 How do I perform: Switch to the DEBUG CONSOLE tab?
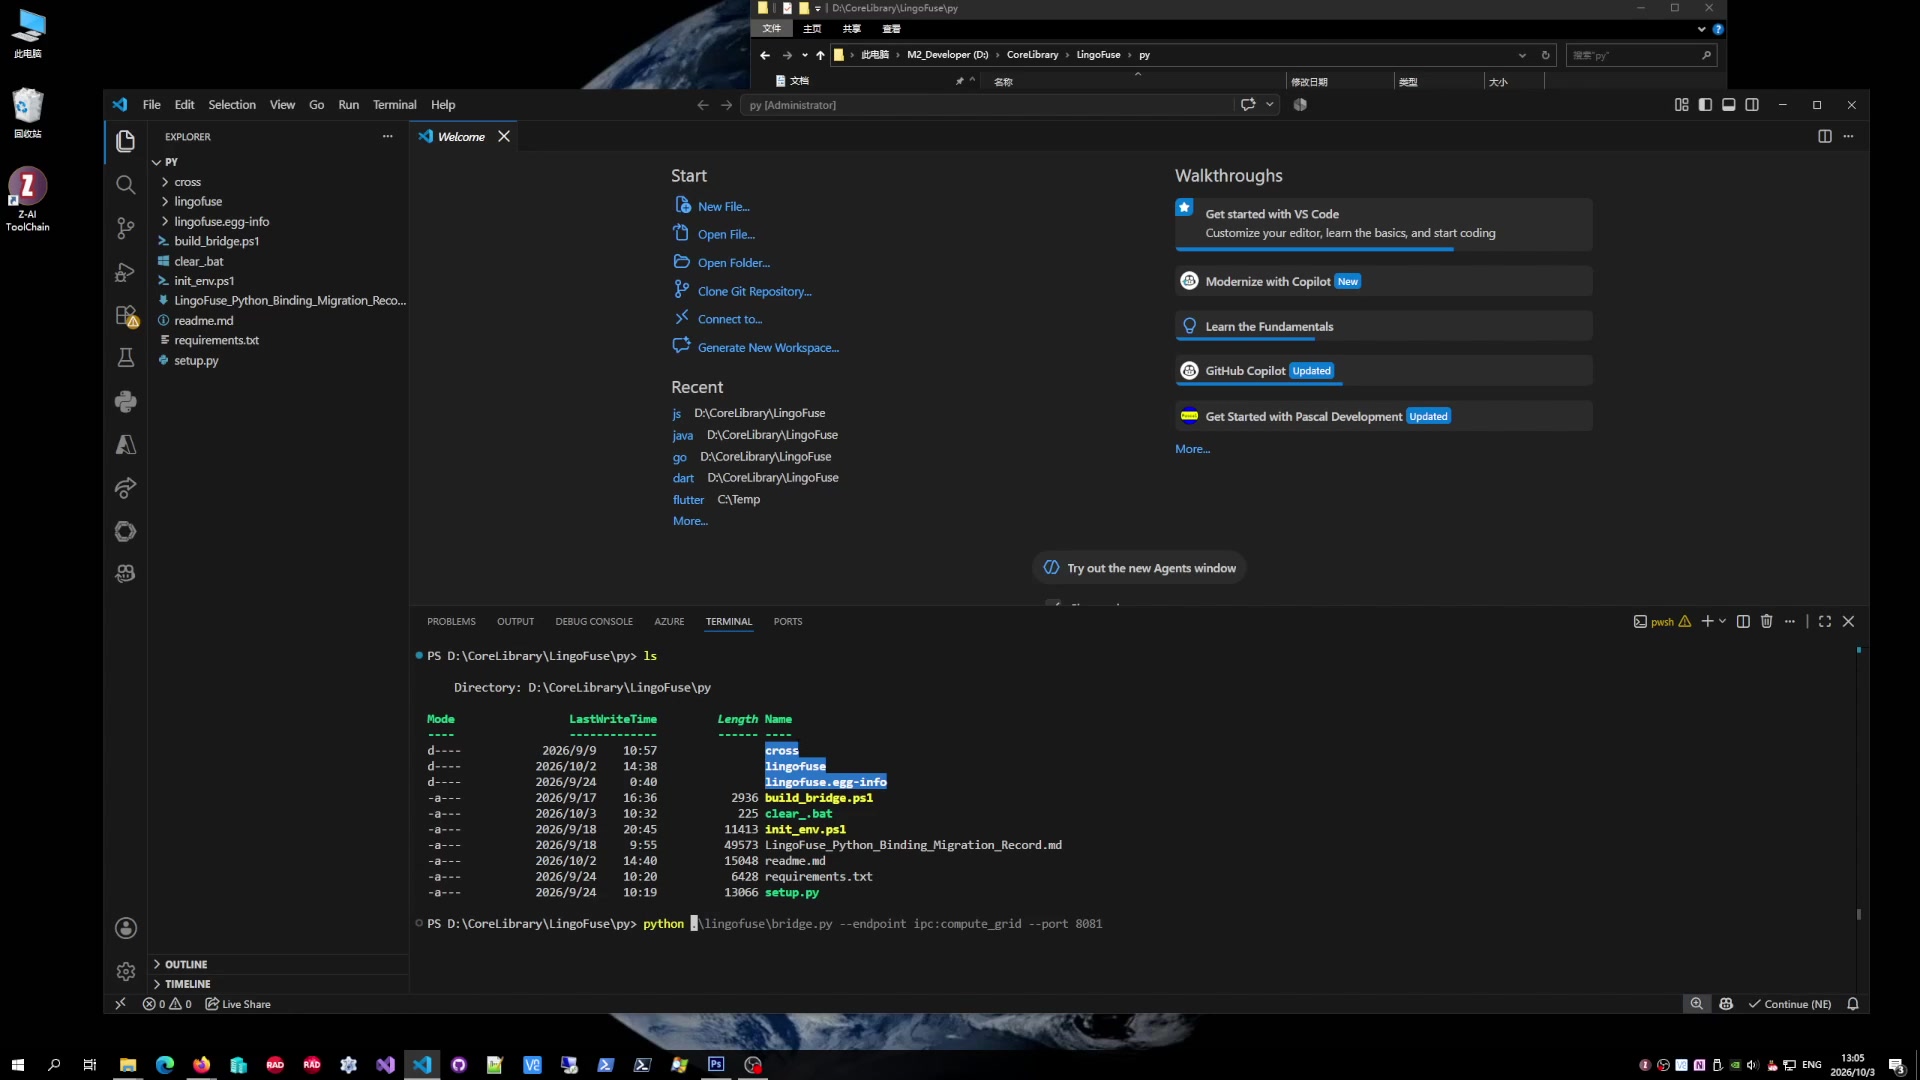pos(594,622)
